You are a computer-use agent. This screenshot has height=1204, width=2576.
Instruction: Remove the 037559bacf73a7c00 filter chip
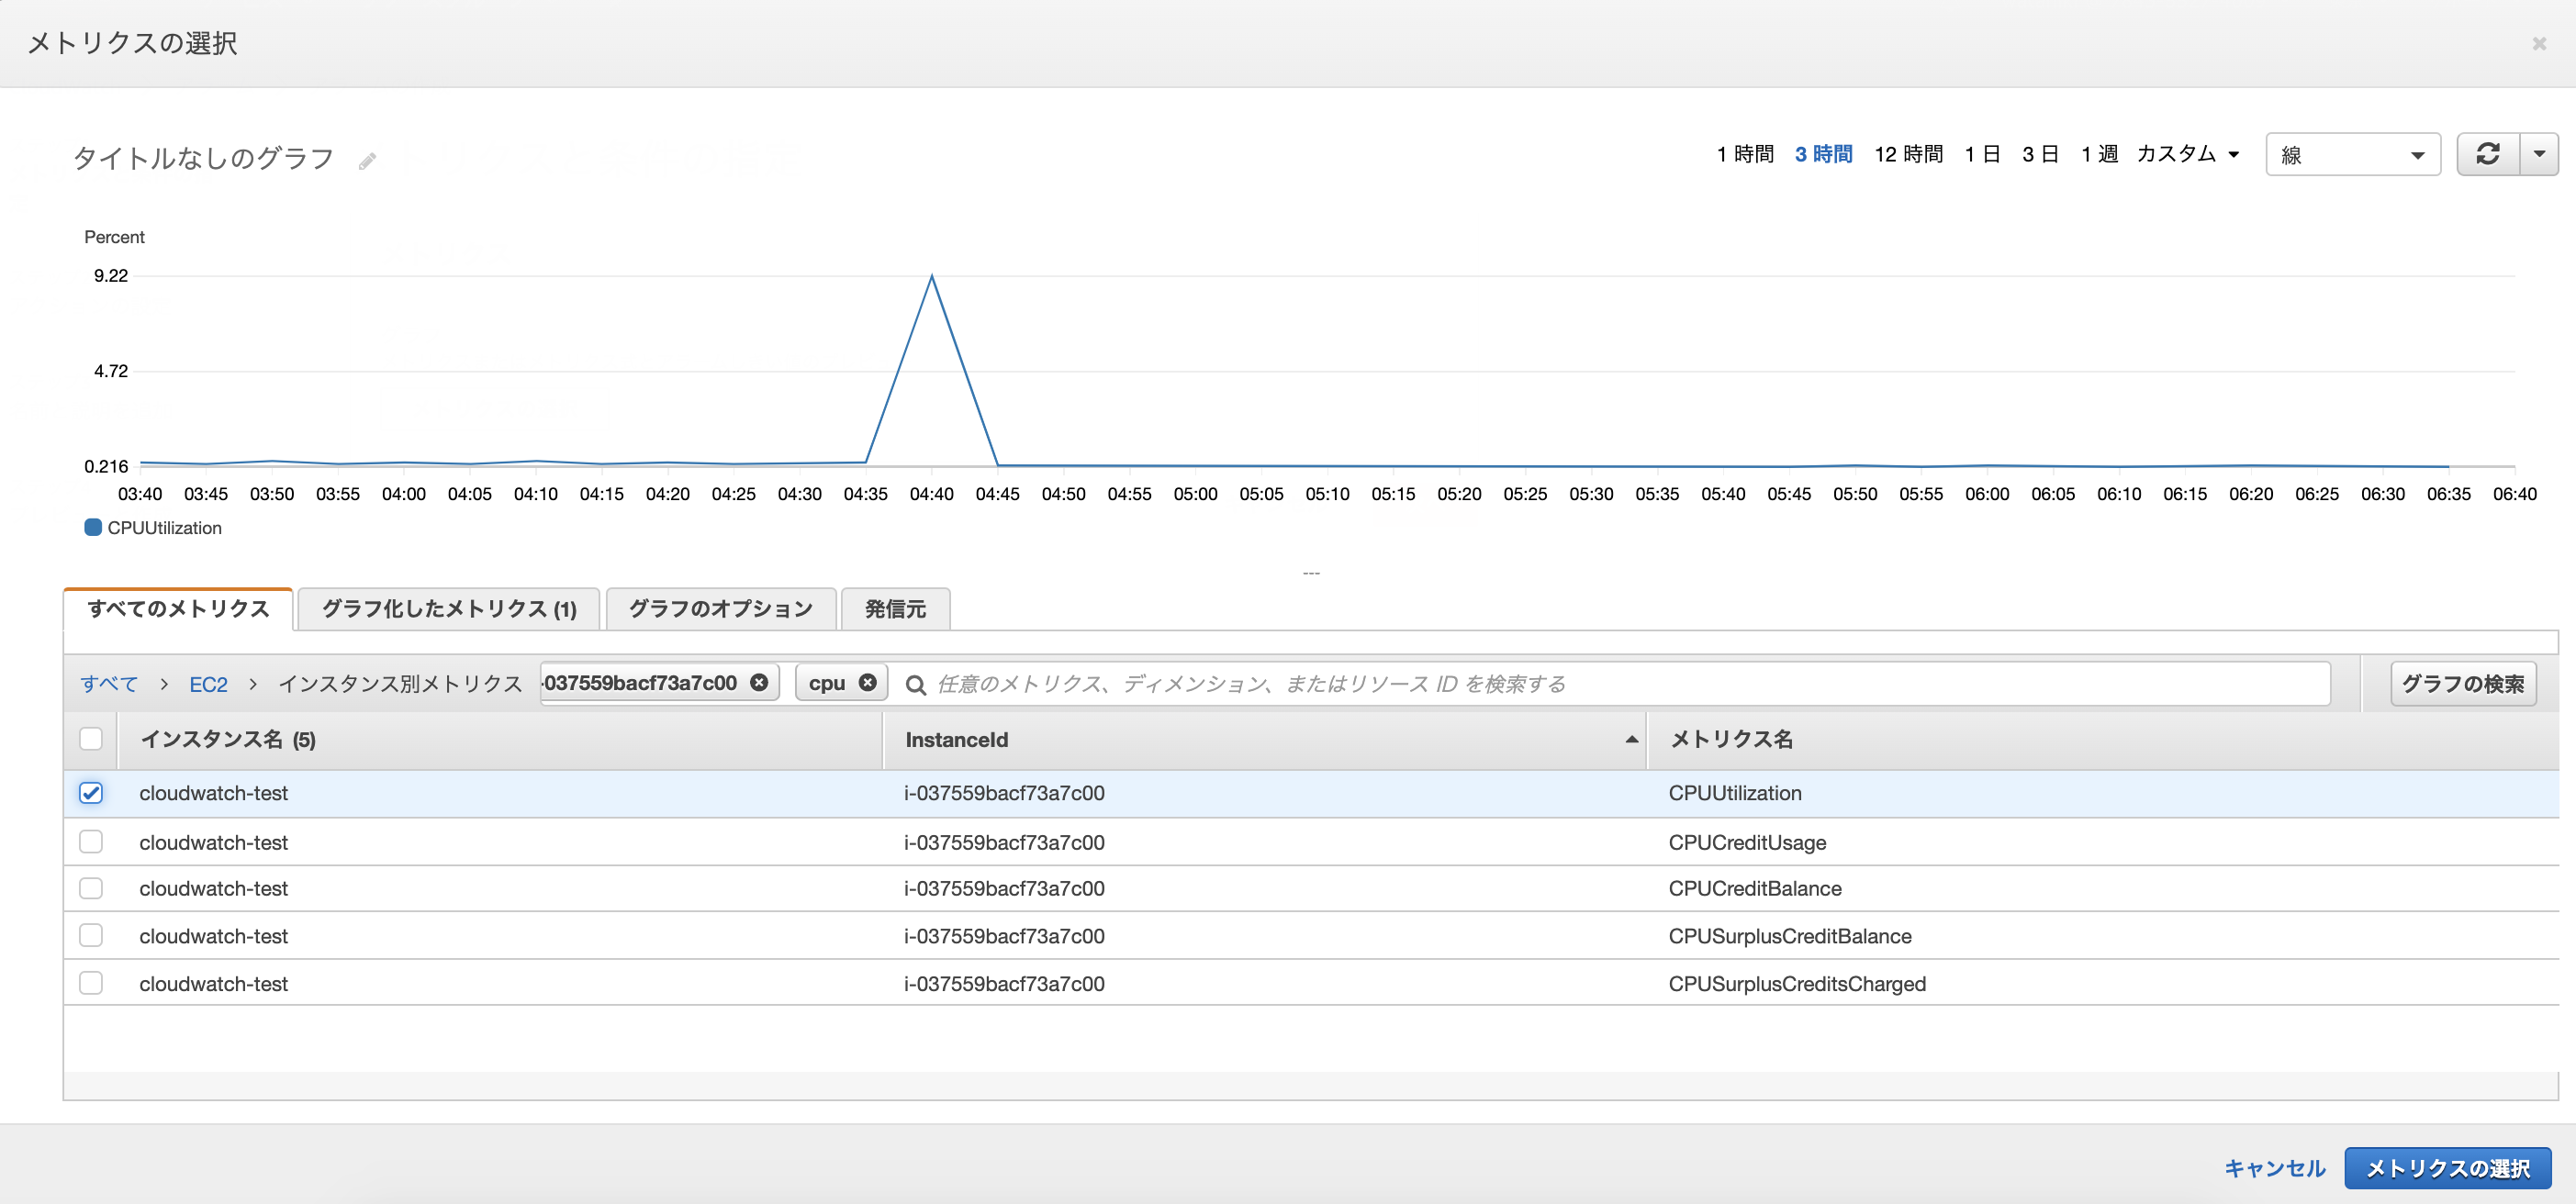tap(759, 682)
